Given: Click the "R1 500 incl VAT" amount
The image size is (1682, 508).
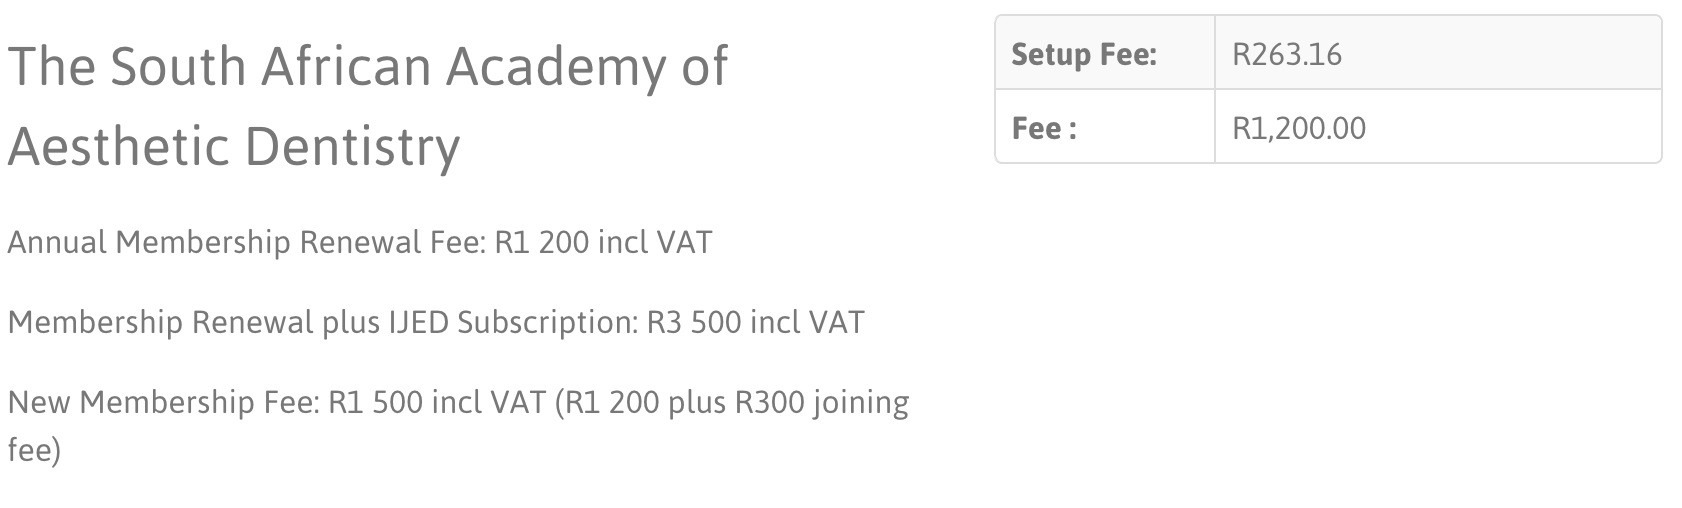Looking at the screenshot, I should point(437,403).
